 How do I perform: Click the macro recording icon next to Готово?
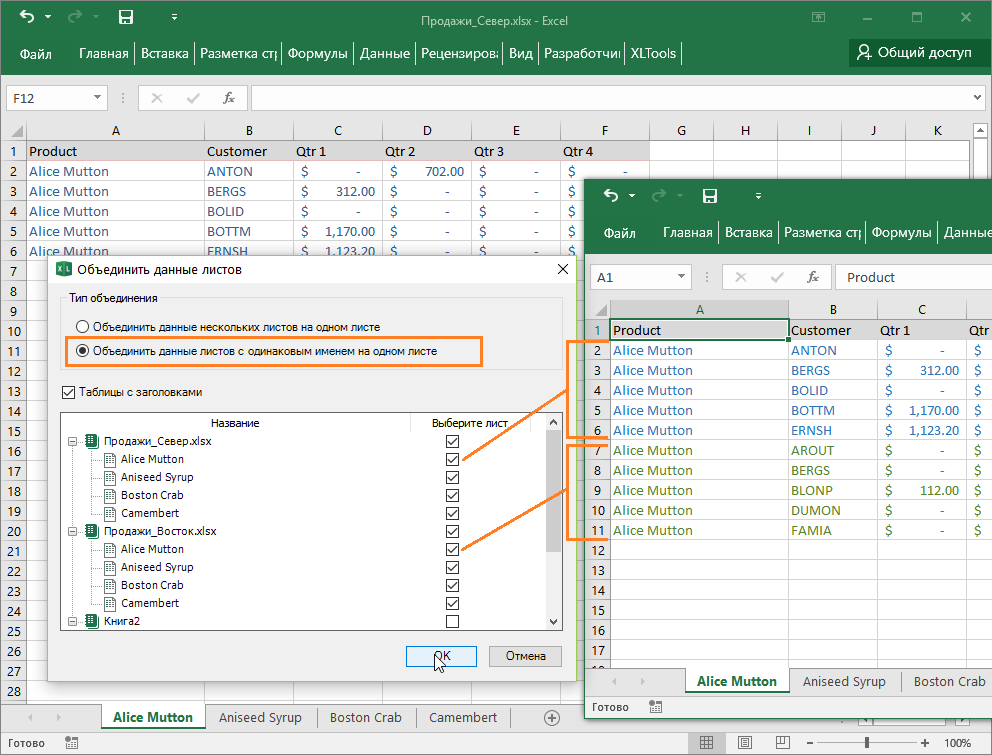tap(70, 742)
